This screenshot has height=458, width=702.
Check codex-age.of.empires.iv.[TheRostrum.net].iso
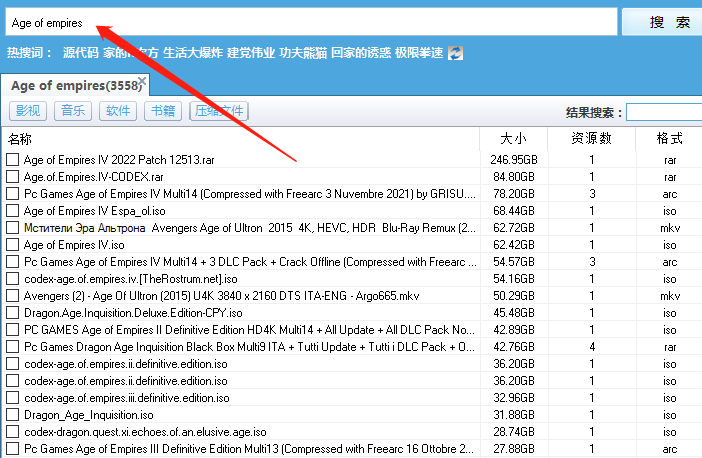tap(13, 278)
